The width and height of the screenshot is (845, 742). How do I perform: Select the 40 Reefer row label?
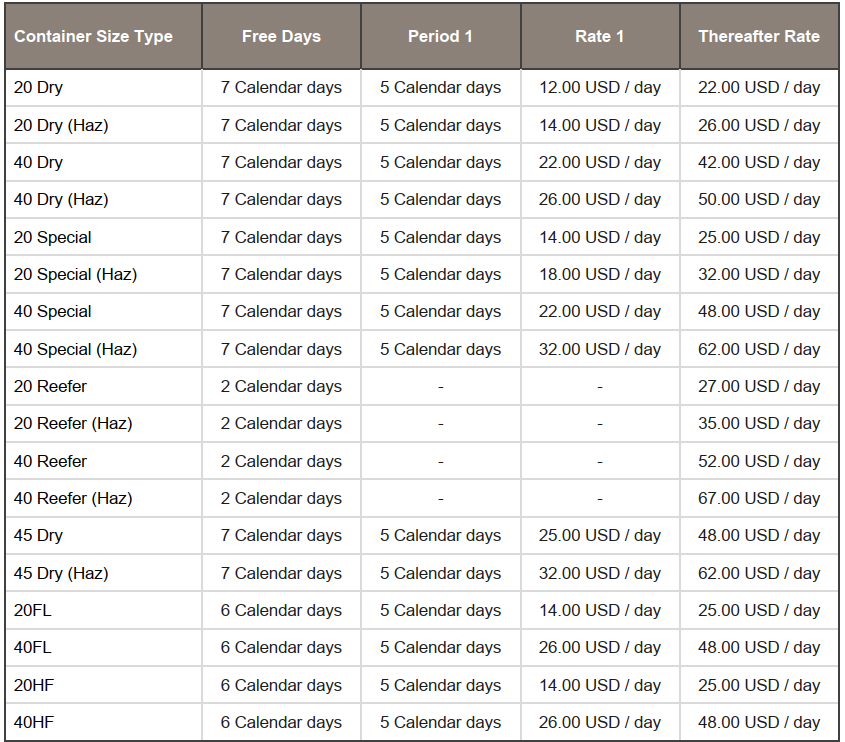[50, 461]
